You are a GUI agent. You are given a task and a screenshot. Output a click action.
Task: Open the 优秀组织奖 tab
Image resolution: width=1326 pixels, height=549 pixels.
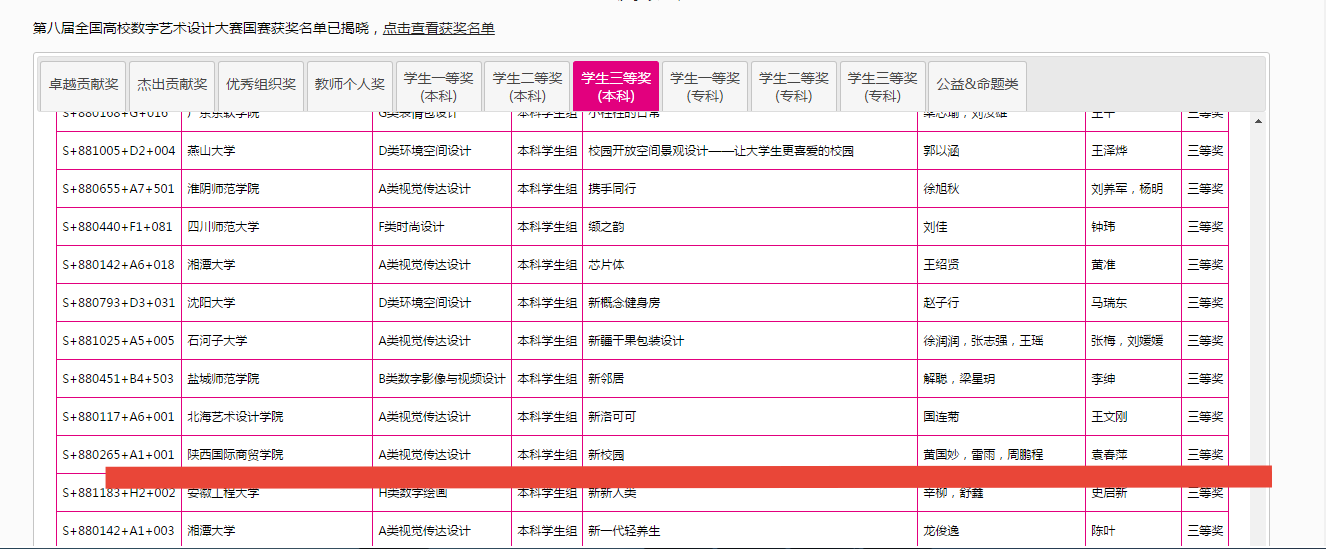pos(261,87)
